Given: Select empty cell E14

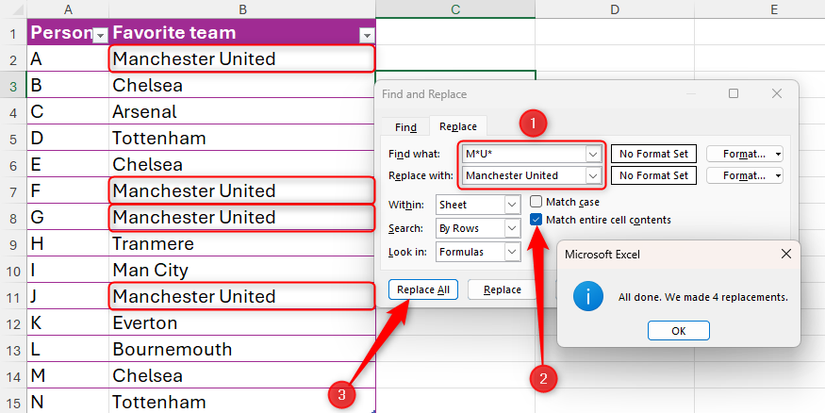Looking at the screenshot, I should [759, 376].
